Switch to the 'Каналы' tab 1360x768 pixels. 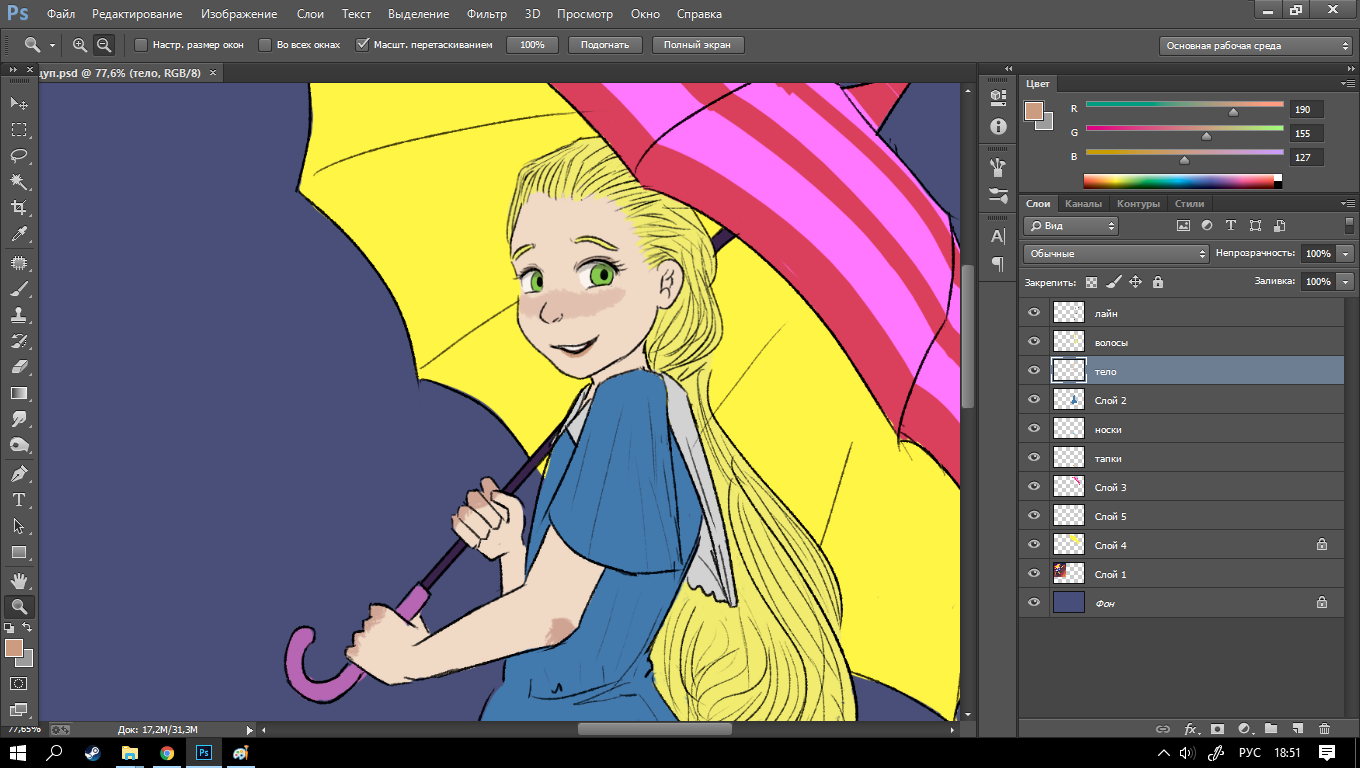1083,204
